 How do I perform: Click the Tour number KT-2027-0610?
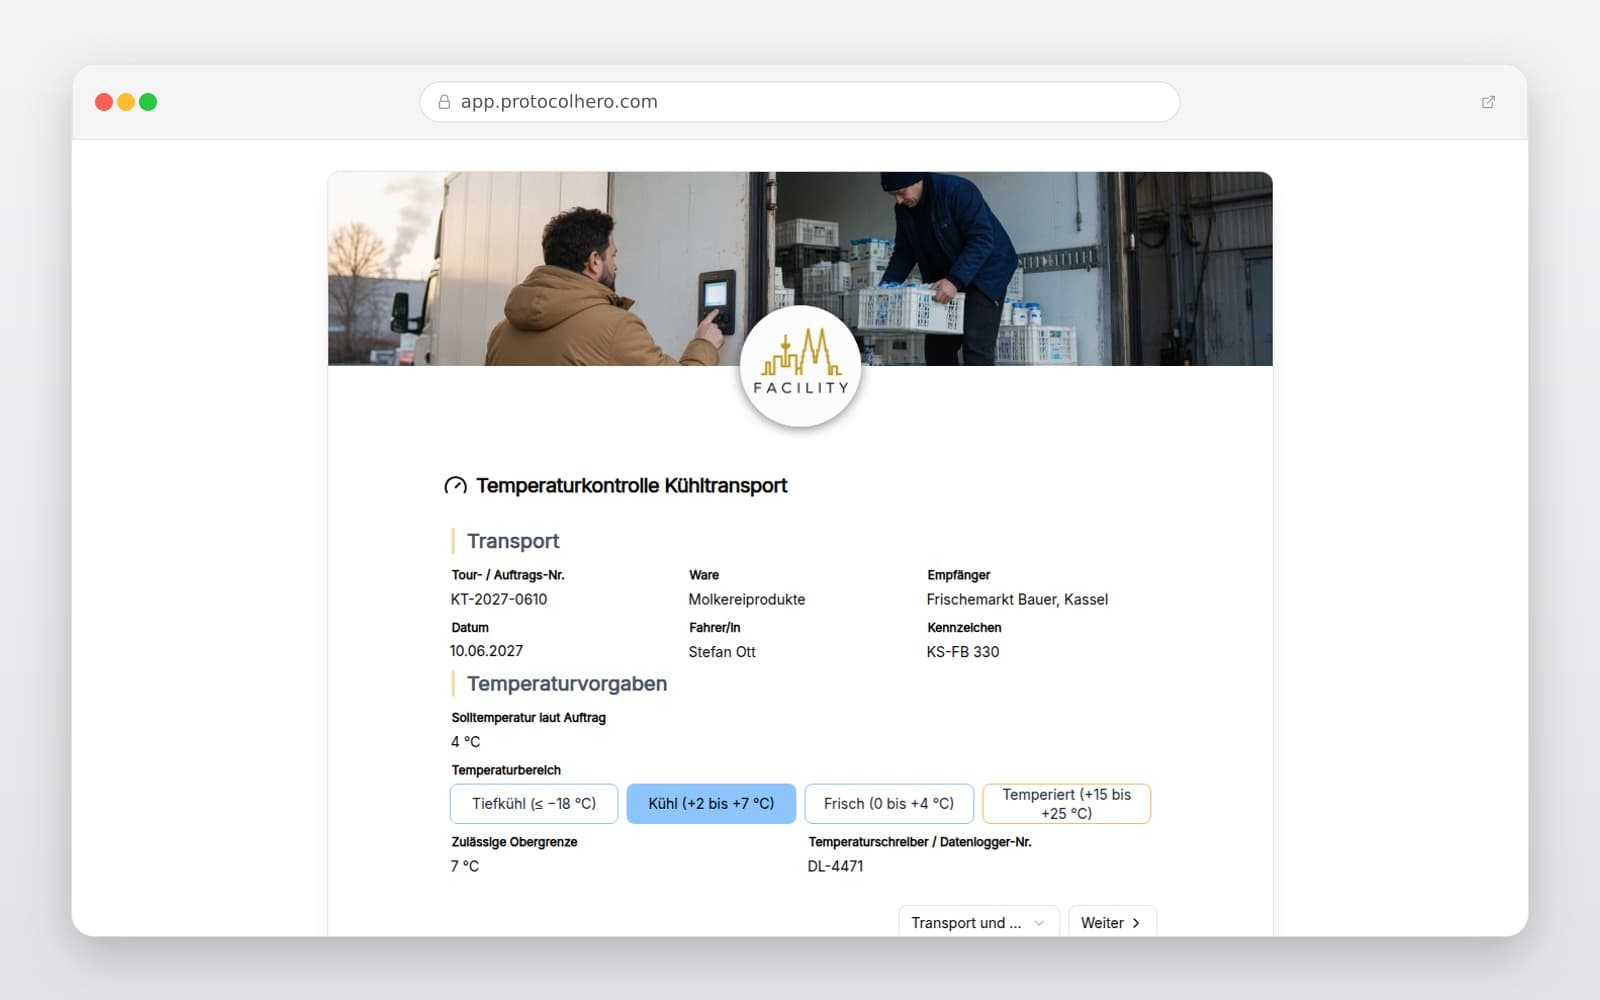(x=499, y=600)
